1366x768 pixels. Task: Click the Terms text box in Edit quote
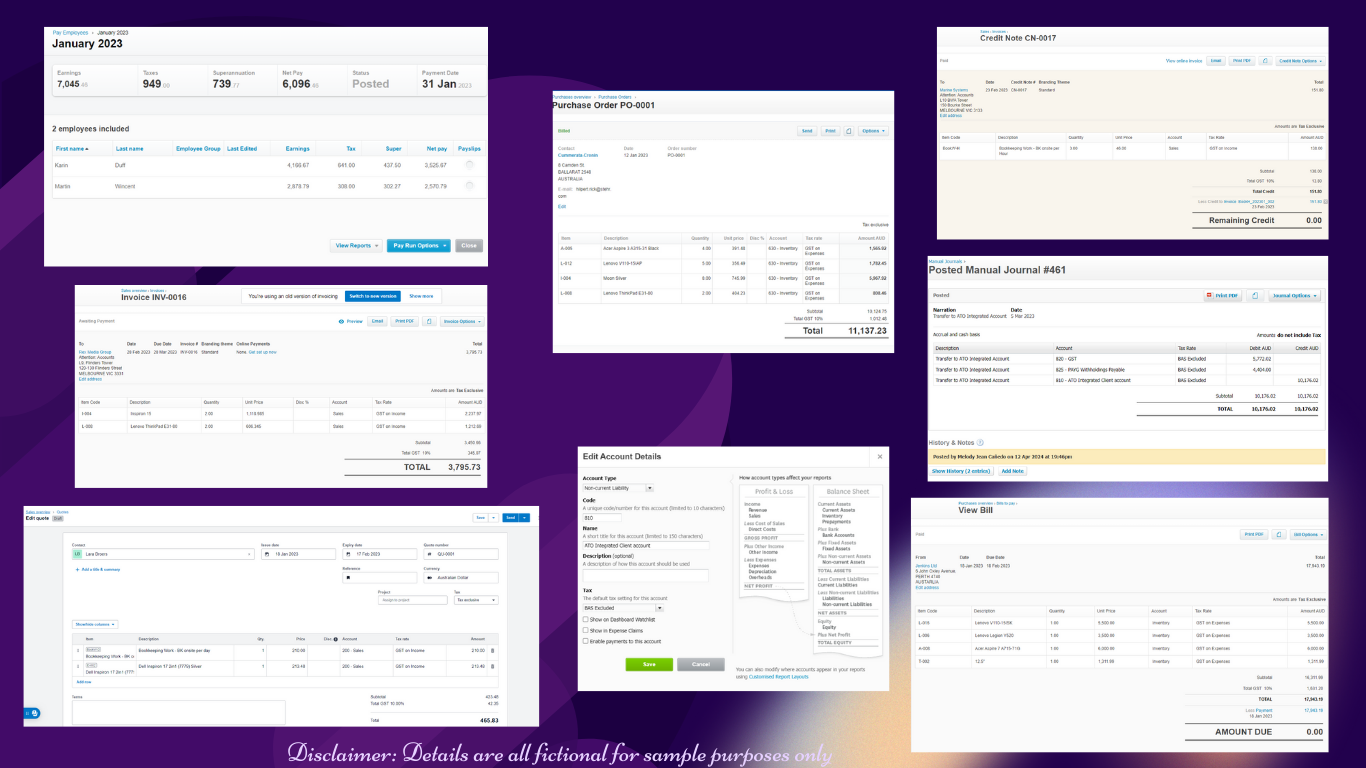pos(178,712)
